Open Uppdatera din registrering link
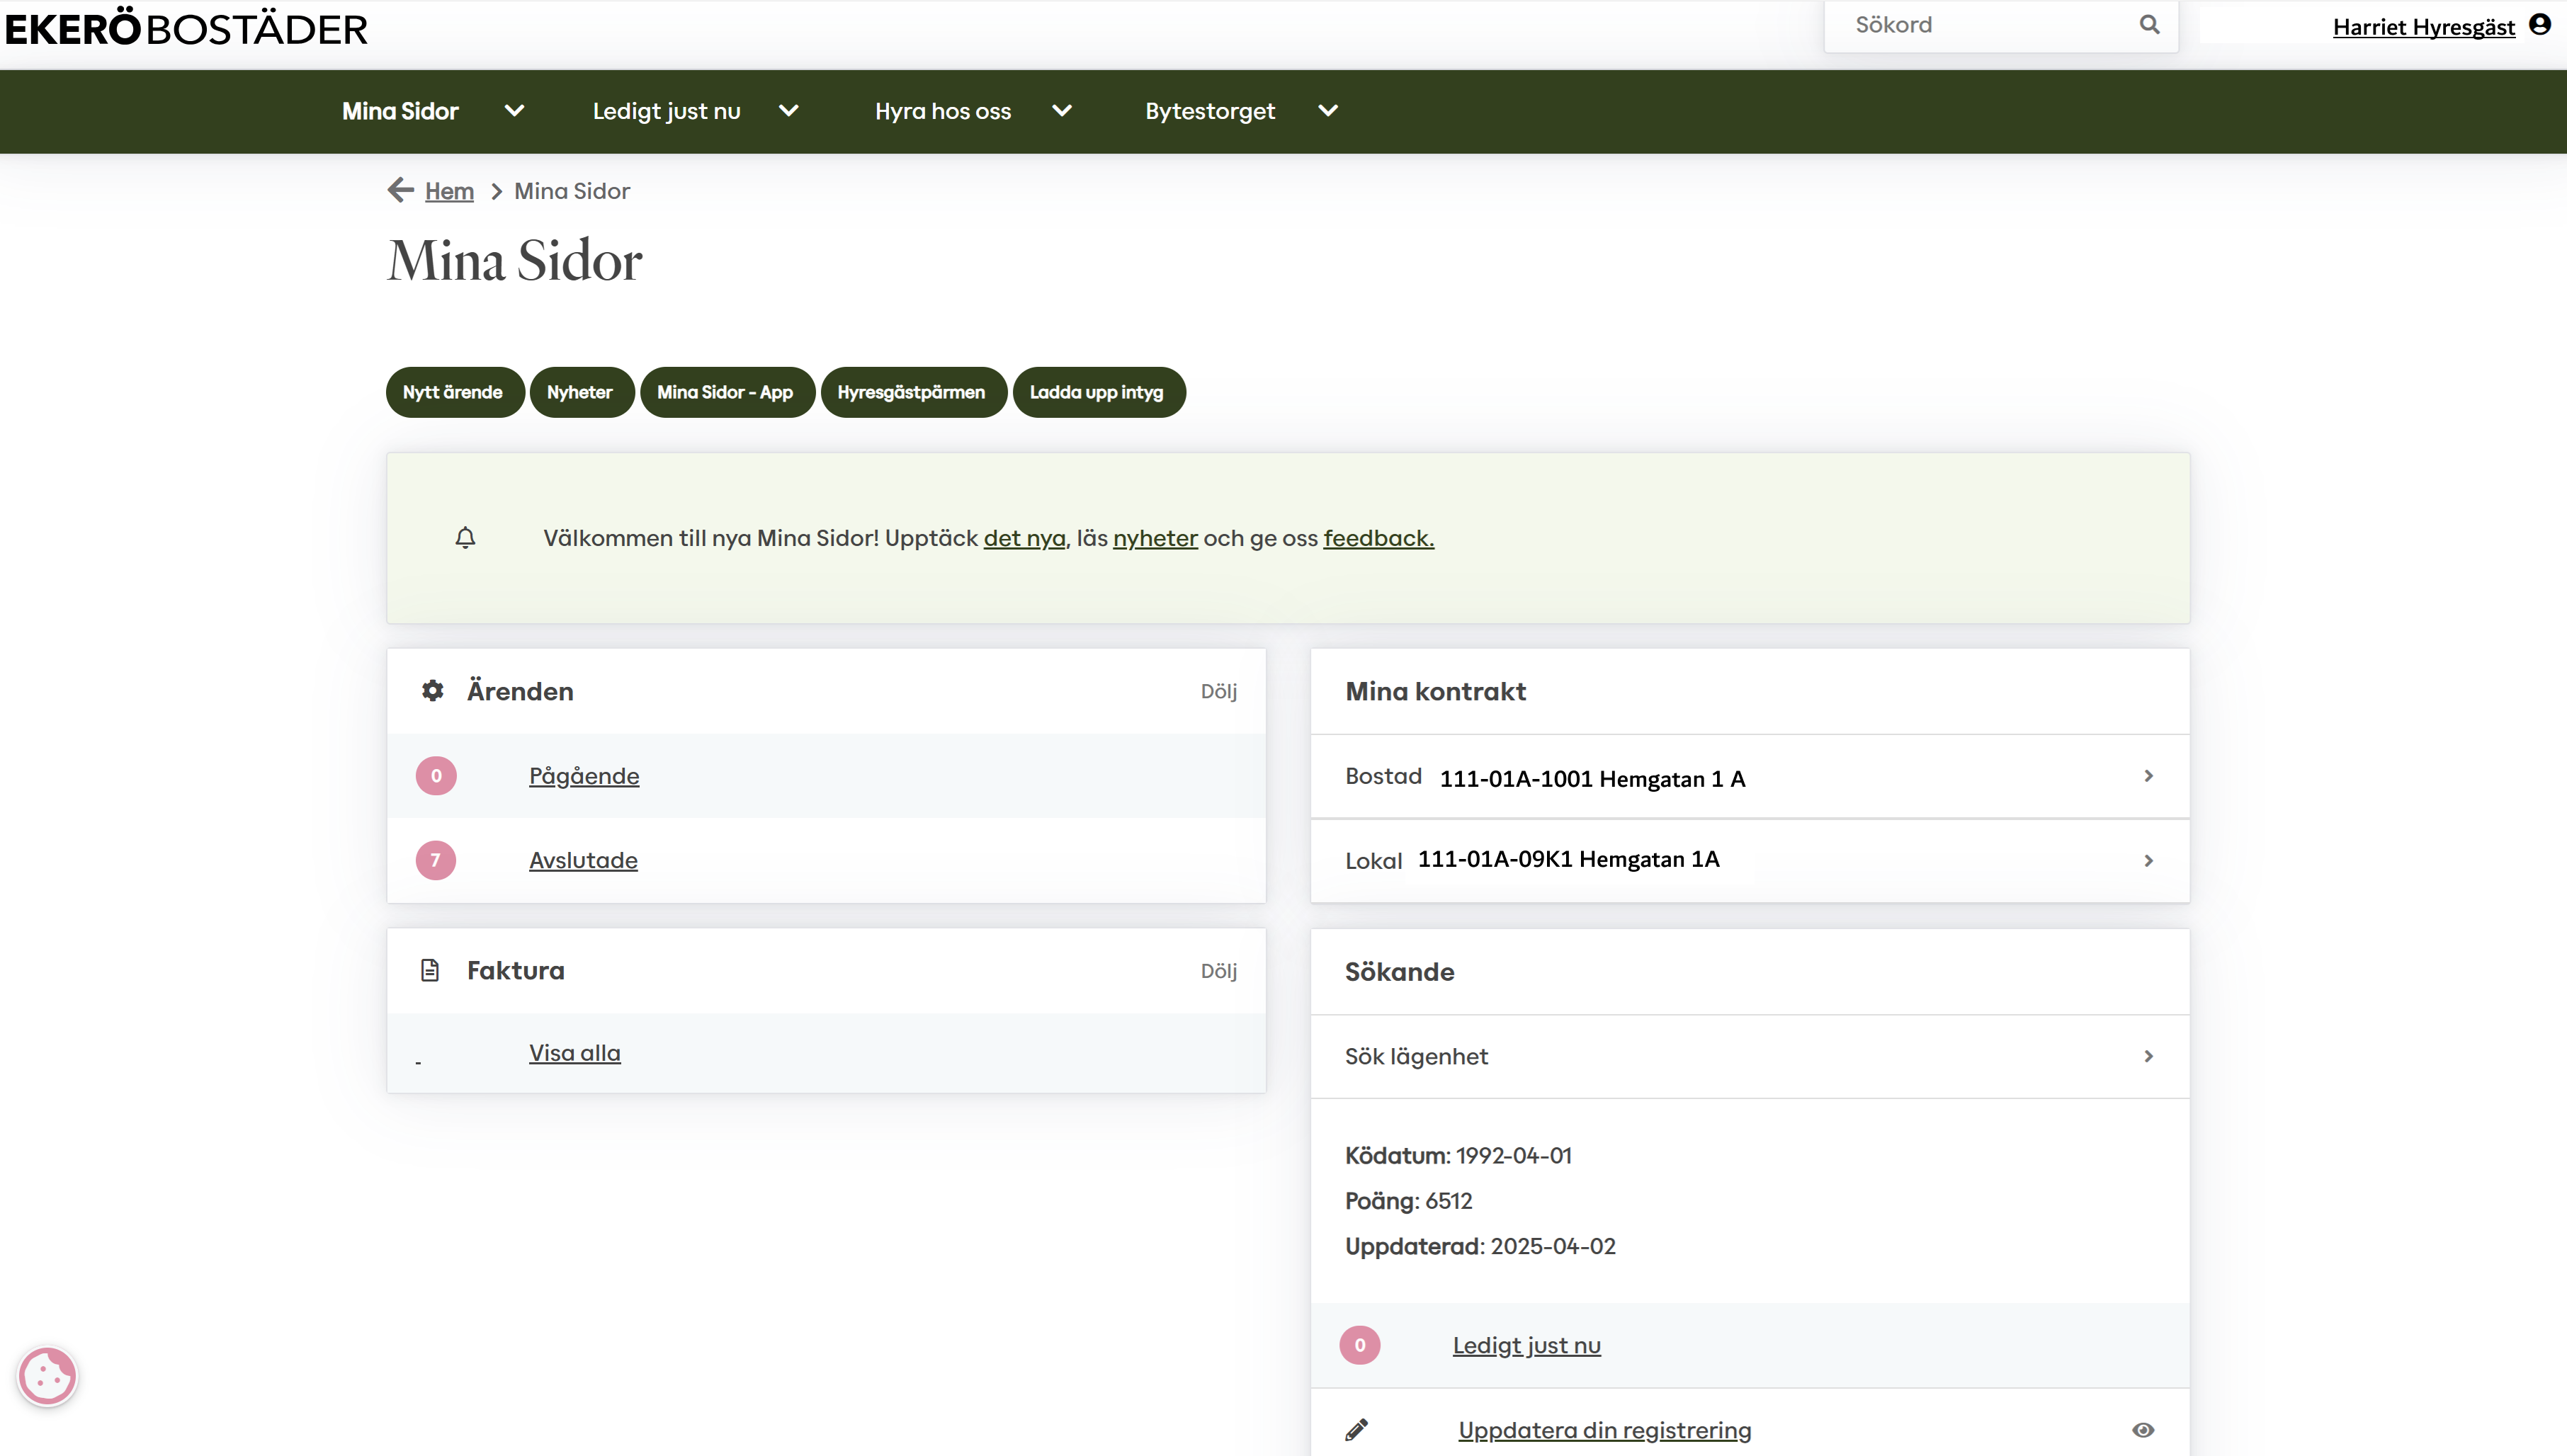 pos(1605,1430)
